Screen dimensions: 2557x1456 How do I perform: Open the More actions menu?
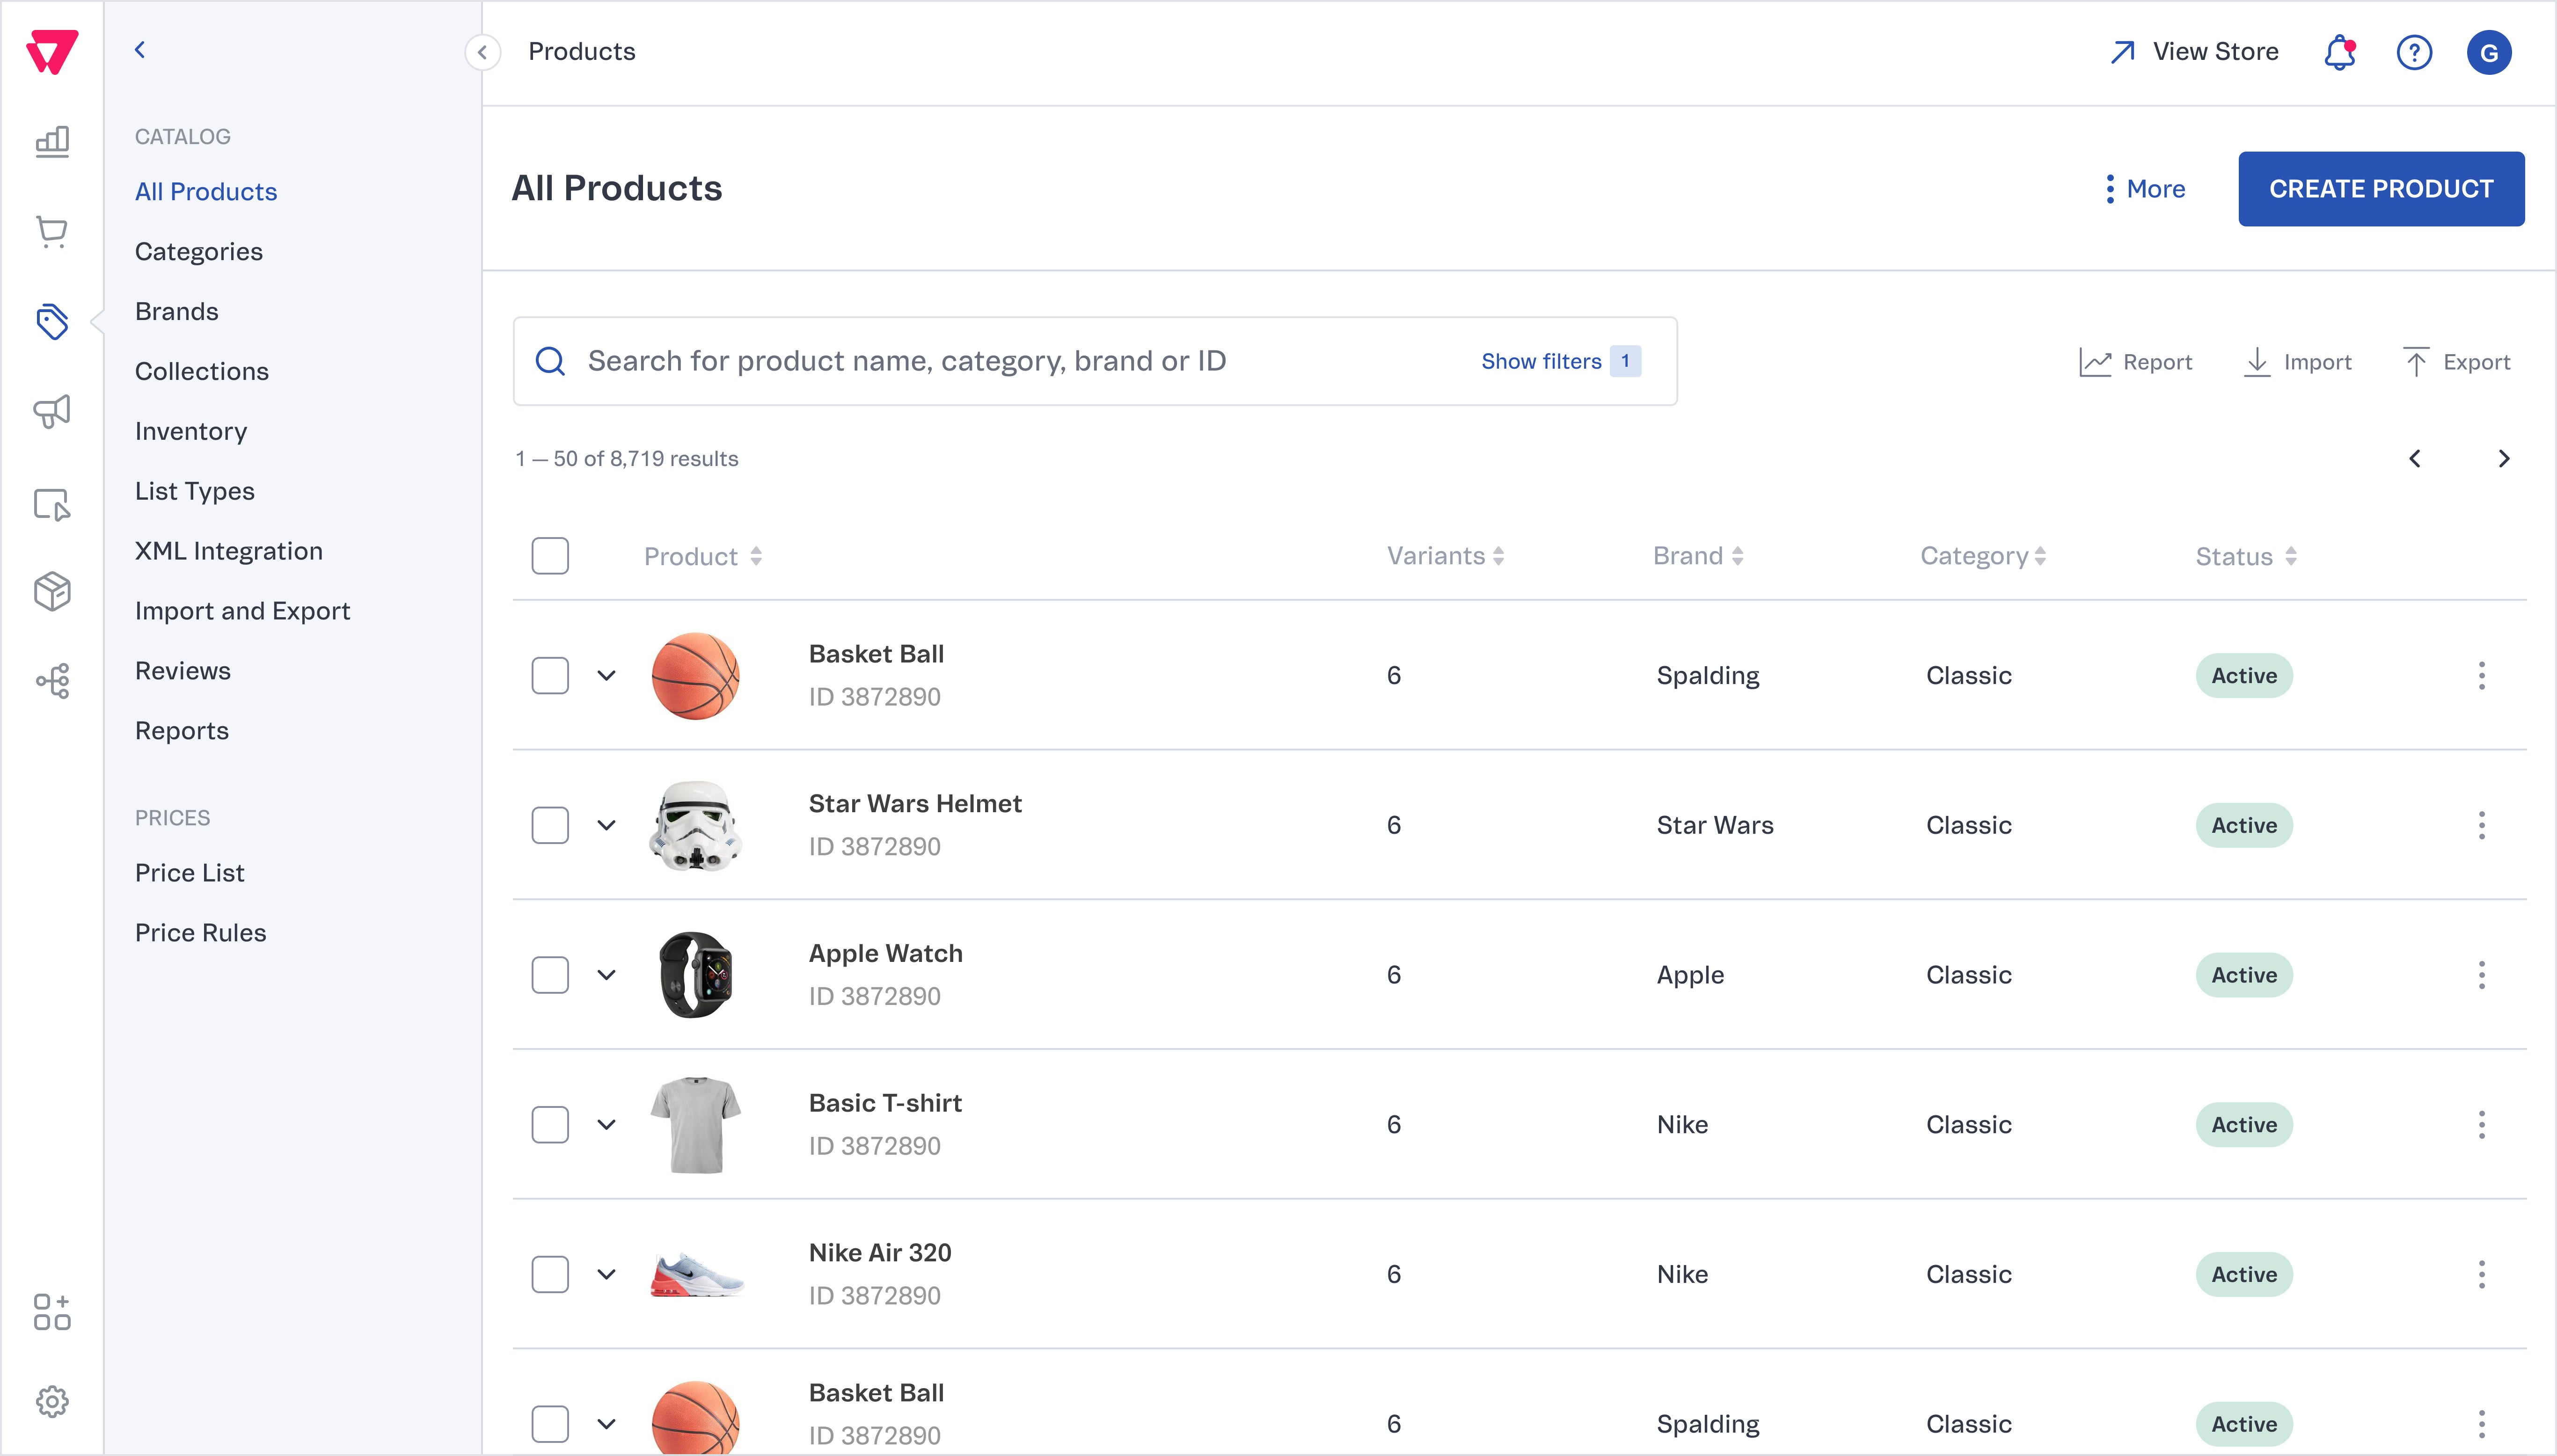click(x=2146, y=189)
